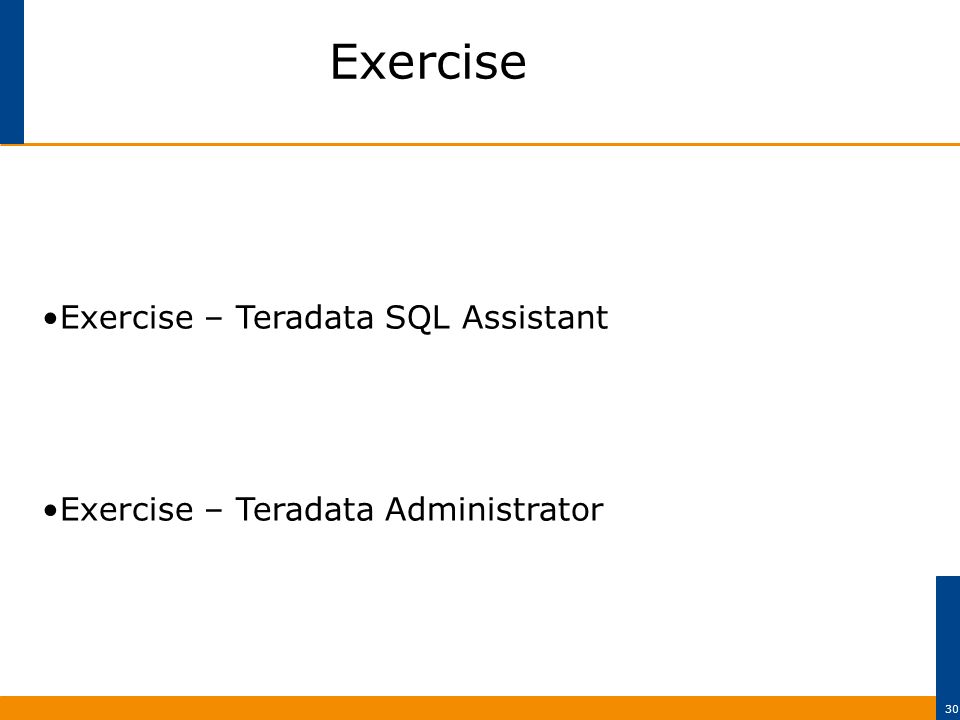
Task: Select the "Exercise – Teradata Administrator" line
Action: (x=324, y=509)
